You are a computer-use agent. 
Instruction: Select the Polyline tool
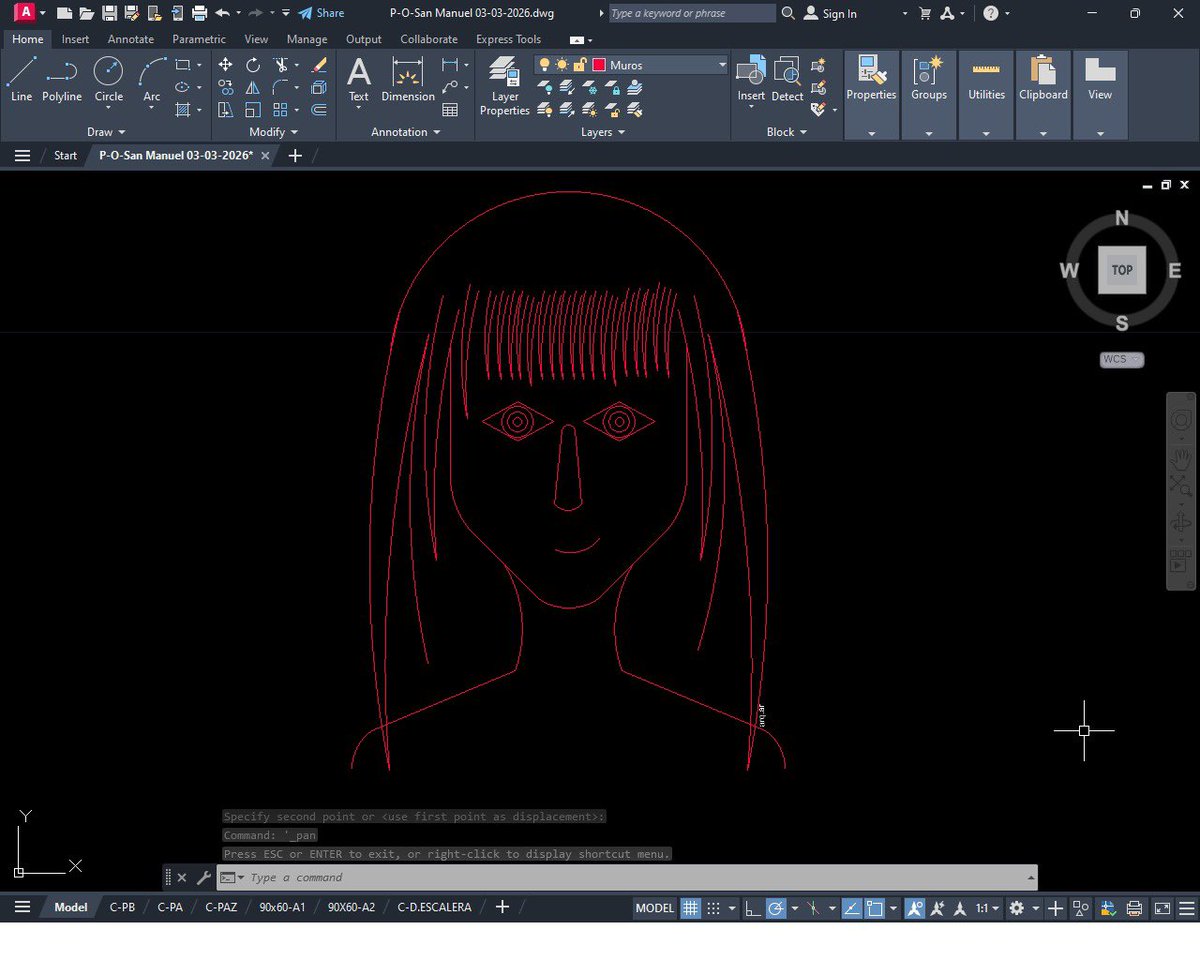[62, 80]
